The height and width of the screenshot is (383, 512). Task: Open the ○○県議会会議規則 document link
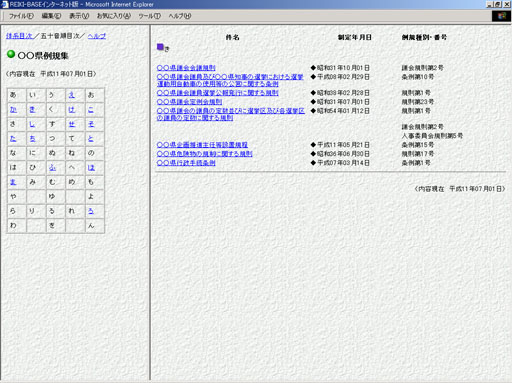pos(186,68)
